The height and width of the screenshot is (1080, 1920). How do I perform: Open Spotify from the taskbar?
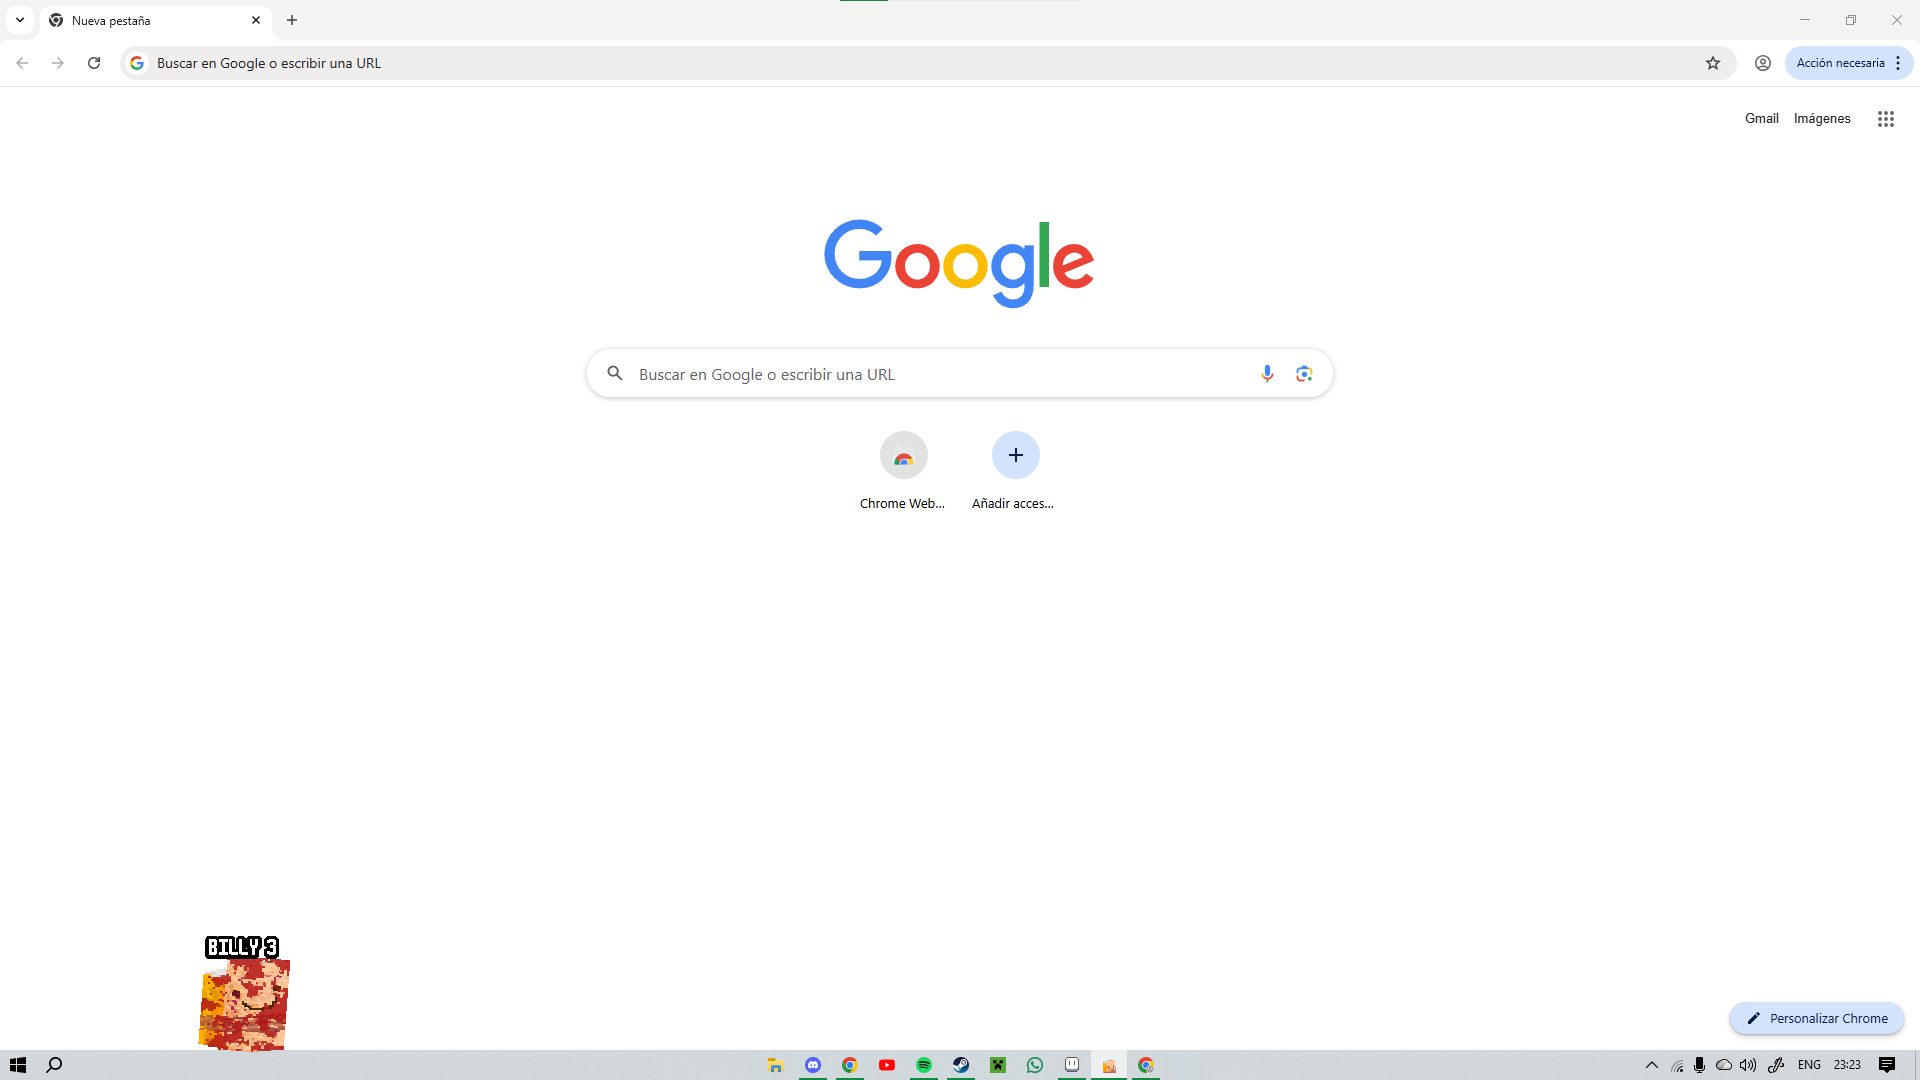pyautogui.click(x=924, y=1065)
